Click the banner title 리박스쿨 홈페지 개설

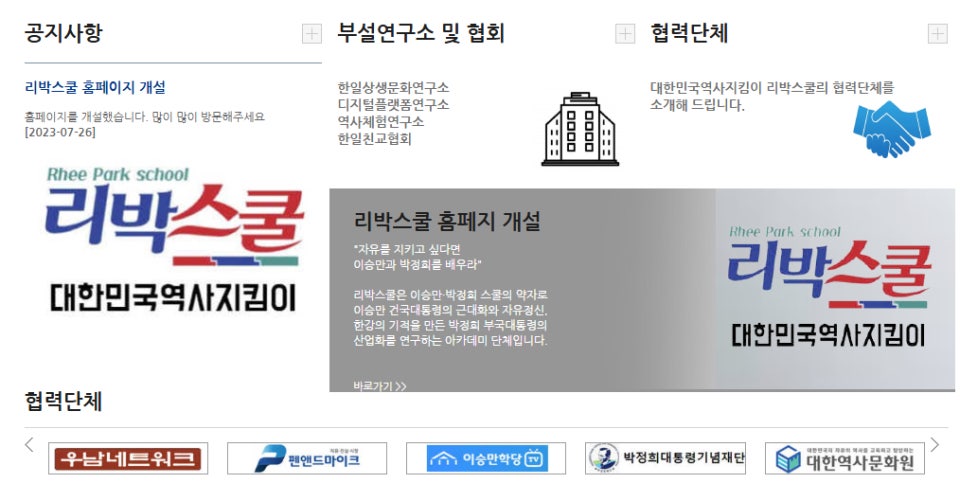[447, 221]
